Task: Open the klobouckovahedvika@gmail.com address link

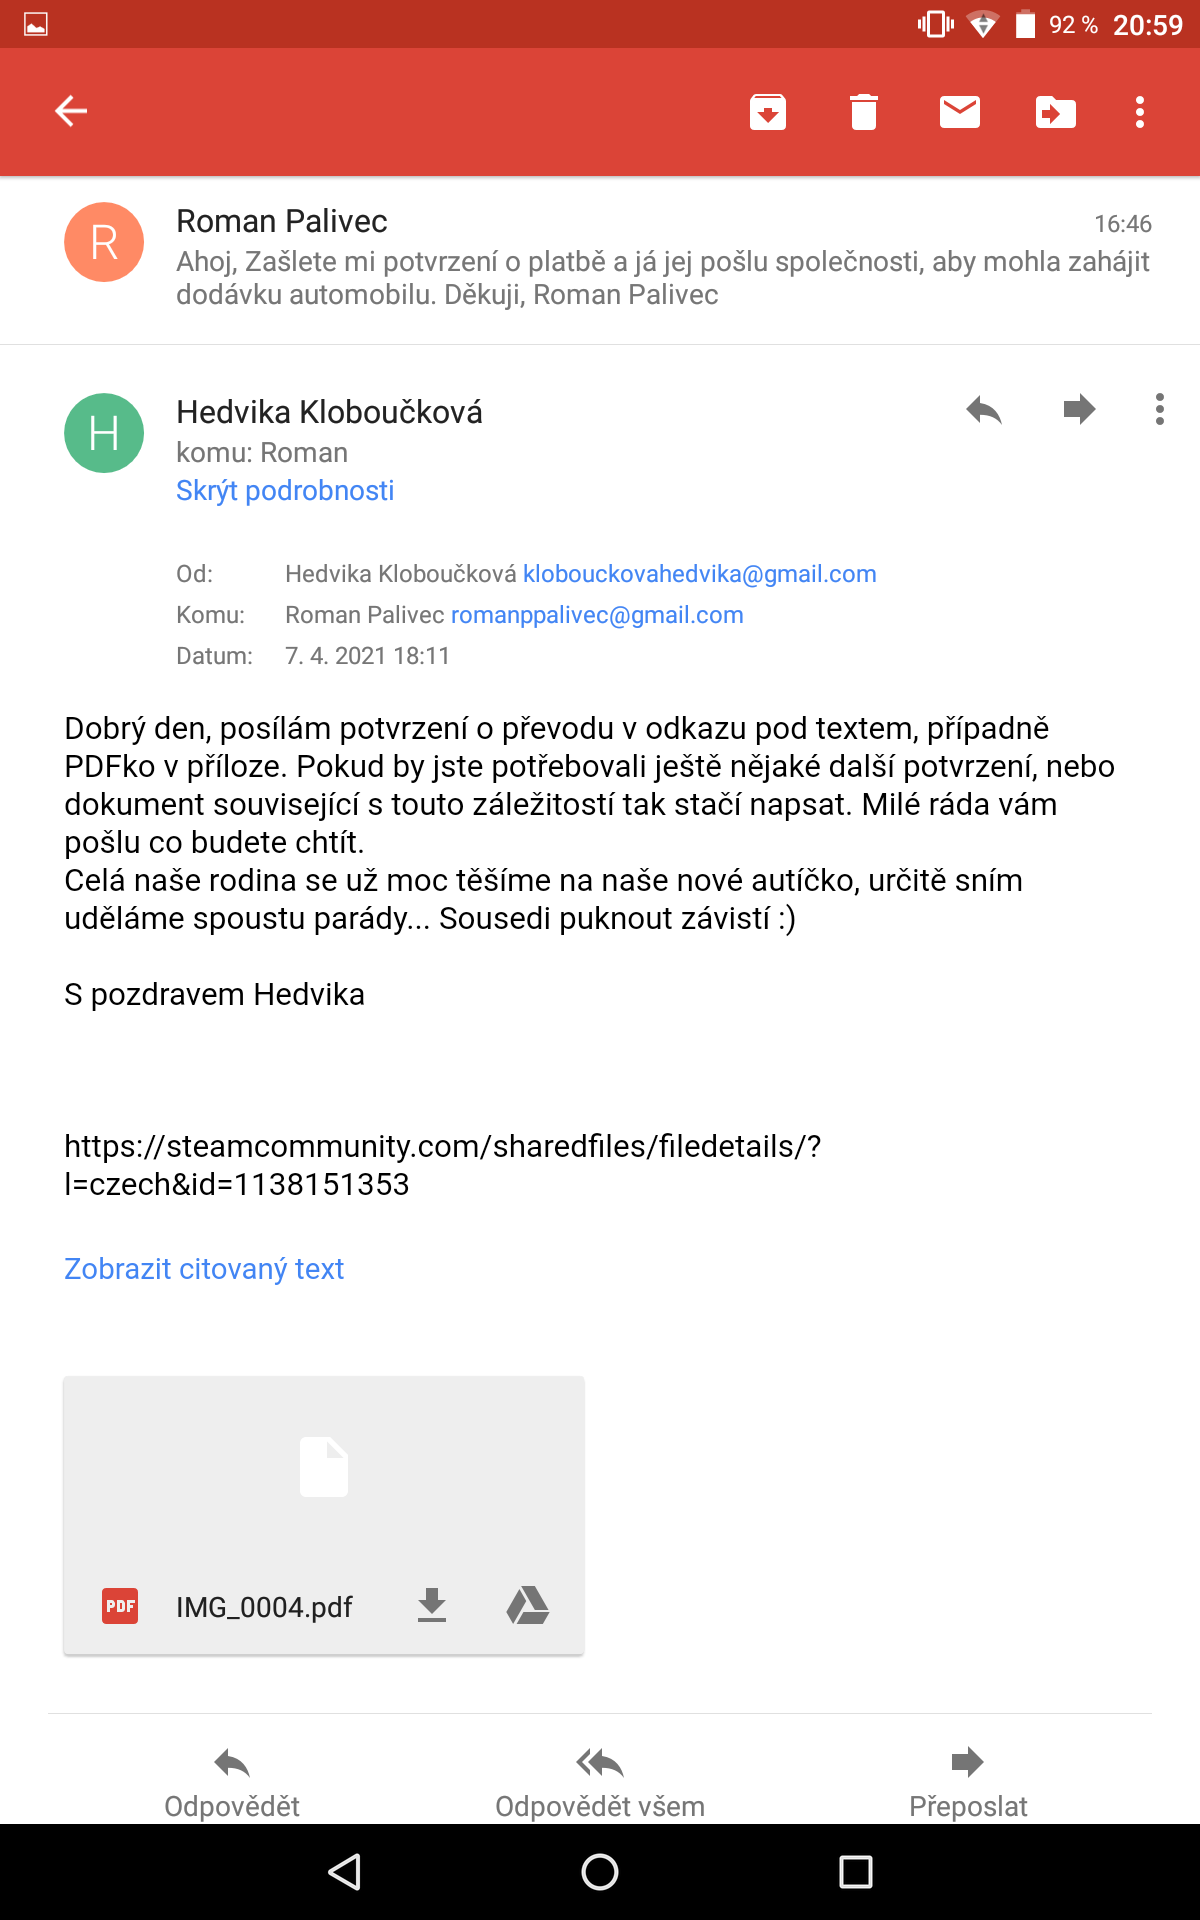Action: coord(699,574)
